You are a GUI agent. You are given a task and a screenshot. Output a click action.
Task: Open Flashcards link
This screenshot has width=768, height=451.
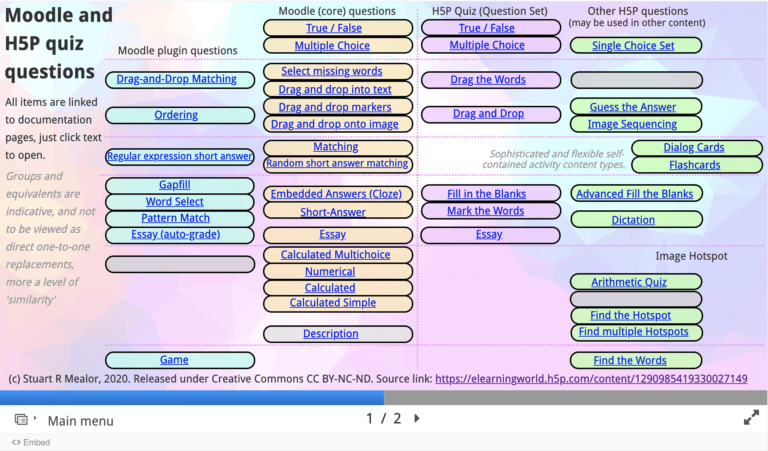tap(695, 165)
